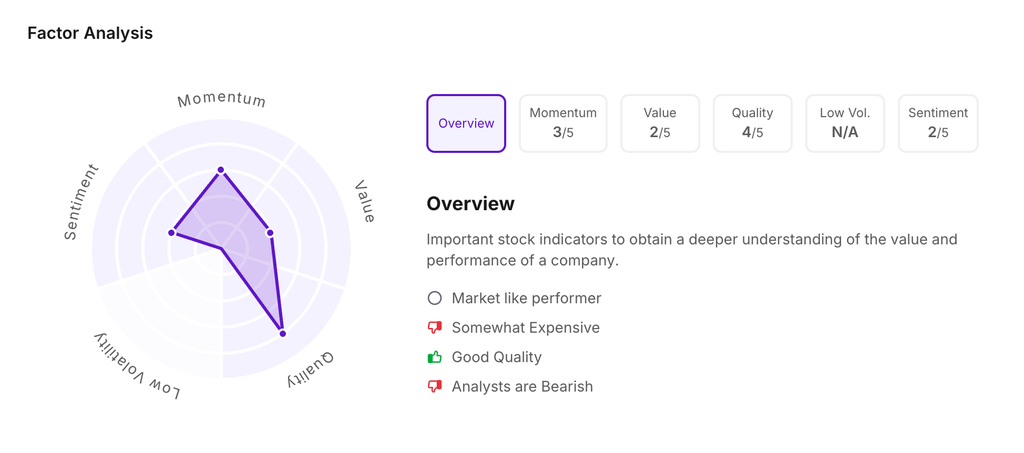Click the thumbs-up icon beside Good Quality
Screen dimensions: 1024x453
(434, 357)
